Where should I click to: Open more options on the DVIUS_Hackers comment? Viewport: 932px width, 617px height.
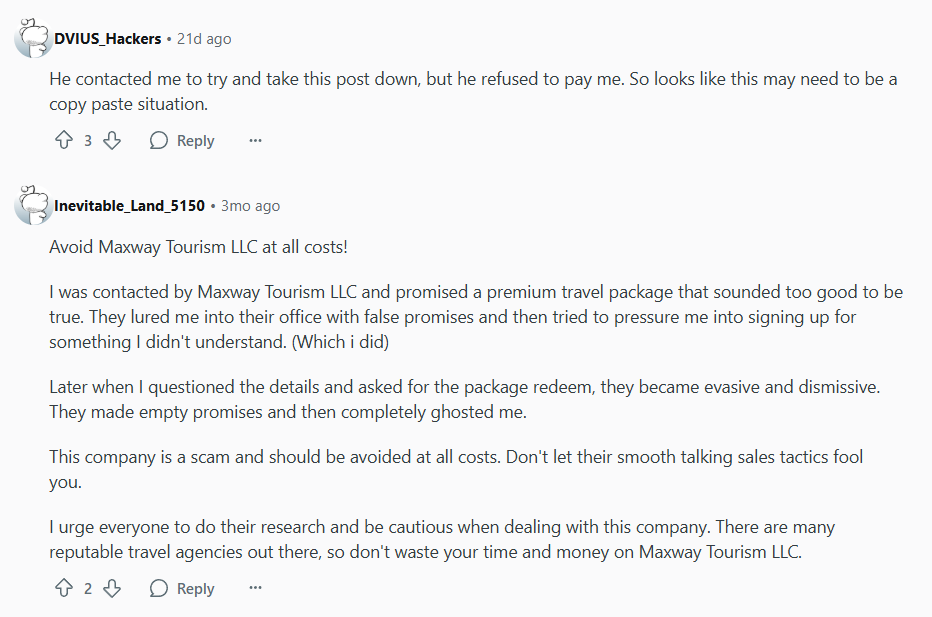point(255,141)
